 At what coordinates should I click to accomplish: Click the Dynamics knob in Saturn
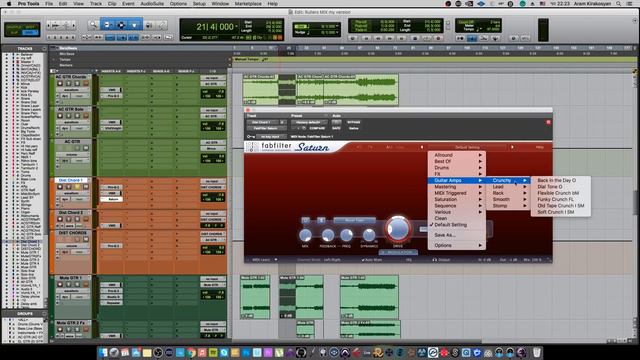click(x=369, y=235)
